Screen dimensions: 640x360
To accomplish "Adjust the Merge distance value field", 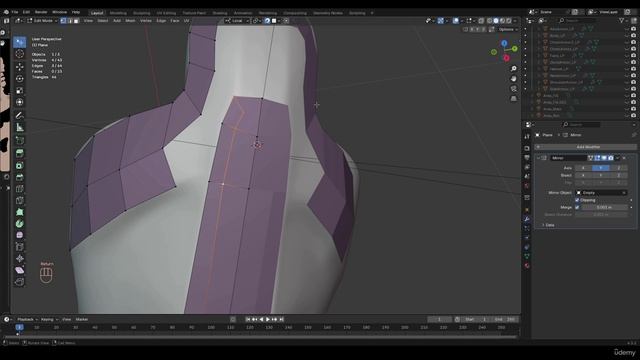I will 604,207.
